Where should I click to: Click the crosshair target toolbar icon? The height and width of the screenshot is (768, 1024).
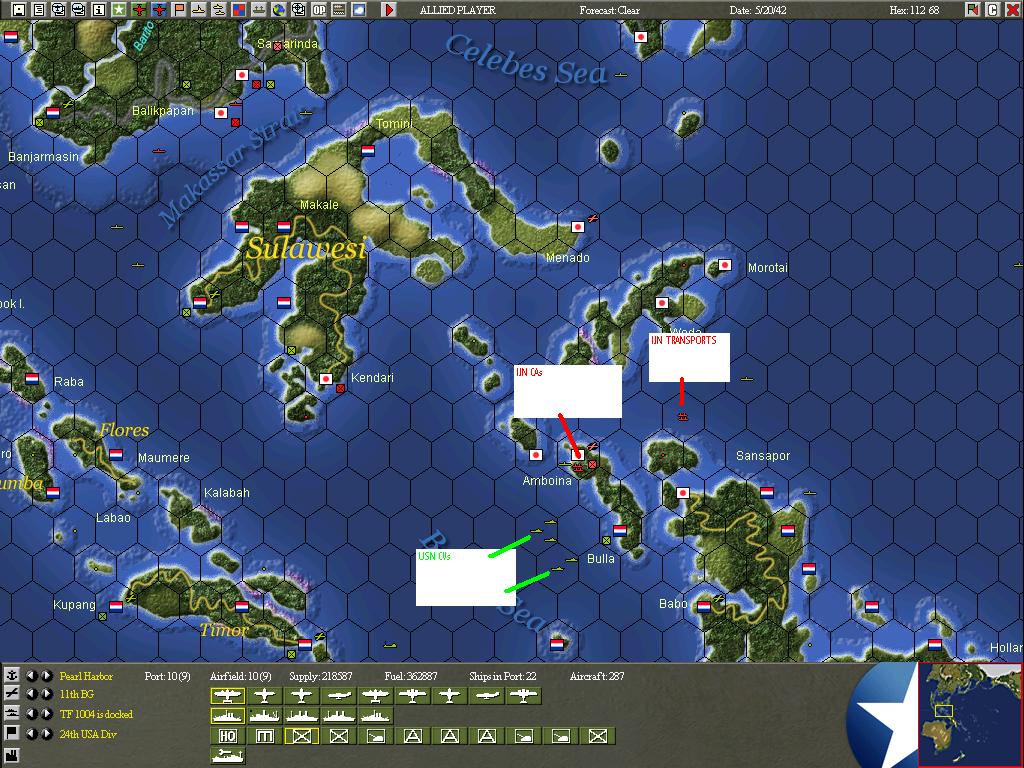point(298,10)
